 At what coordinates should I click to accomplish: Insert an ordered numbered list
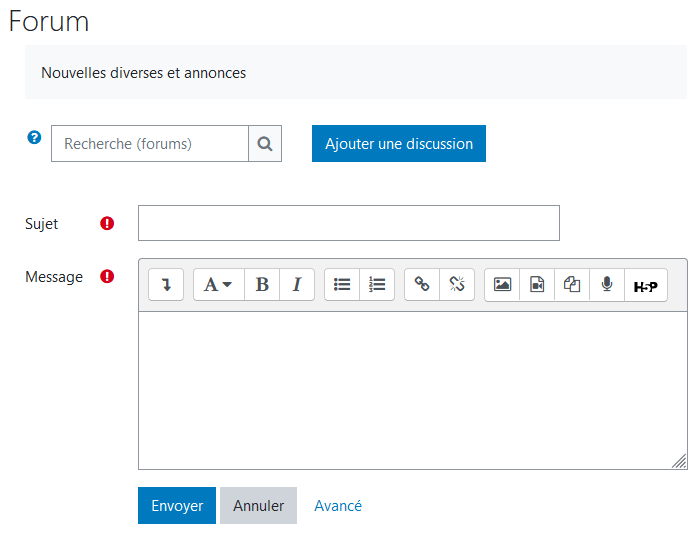click(377, 285)
